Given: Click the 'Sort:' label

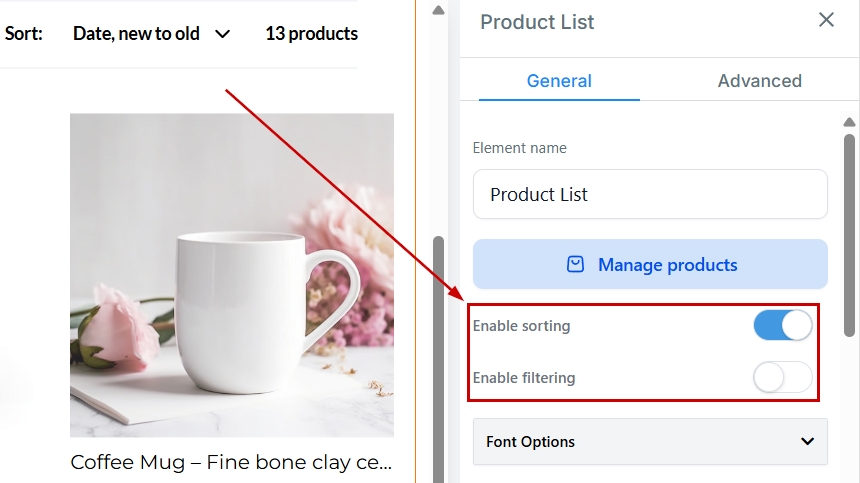Looking at the screenshot, I should pyautogui.click(x=24, y=34).
